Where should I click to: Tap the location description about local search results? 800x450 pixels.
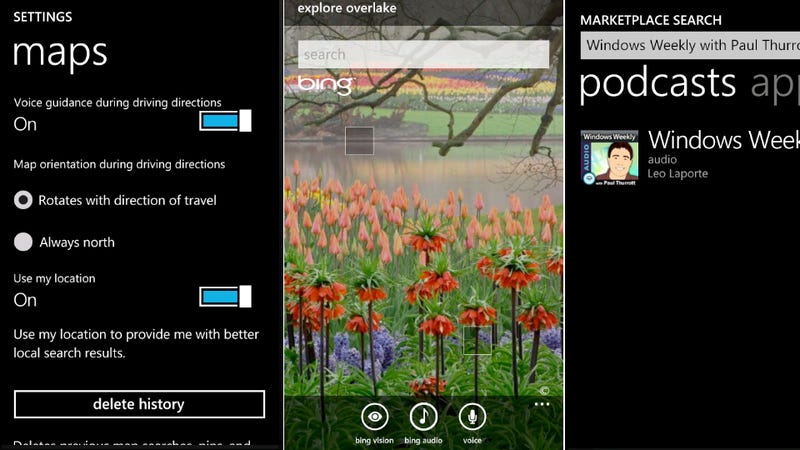136,343
